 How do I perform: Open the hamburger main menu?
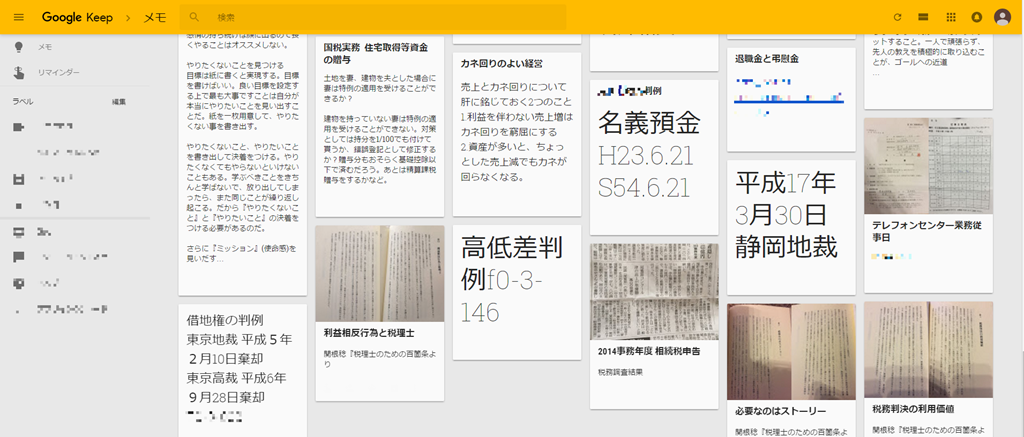(18, 17)
